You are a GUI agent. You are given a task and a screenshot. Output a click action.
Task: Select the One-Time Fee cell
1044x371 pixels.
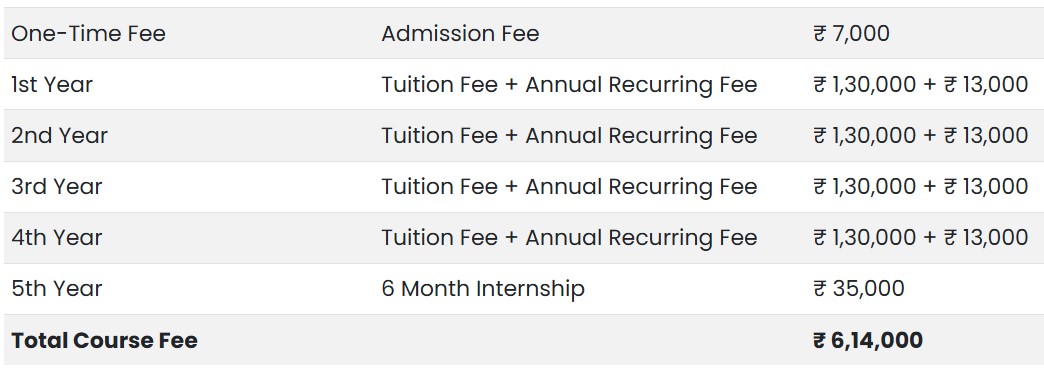coord(89,33)
